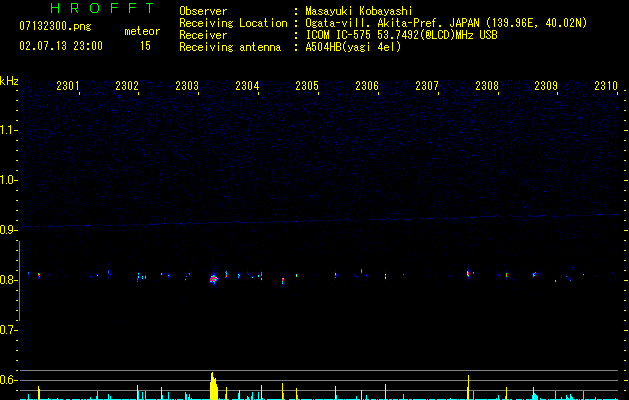Viewport: 629px width, 400px height.
Task: Click the ICOM IC-575 receiver value
Action: [x=401, y=35]
